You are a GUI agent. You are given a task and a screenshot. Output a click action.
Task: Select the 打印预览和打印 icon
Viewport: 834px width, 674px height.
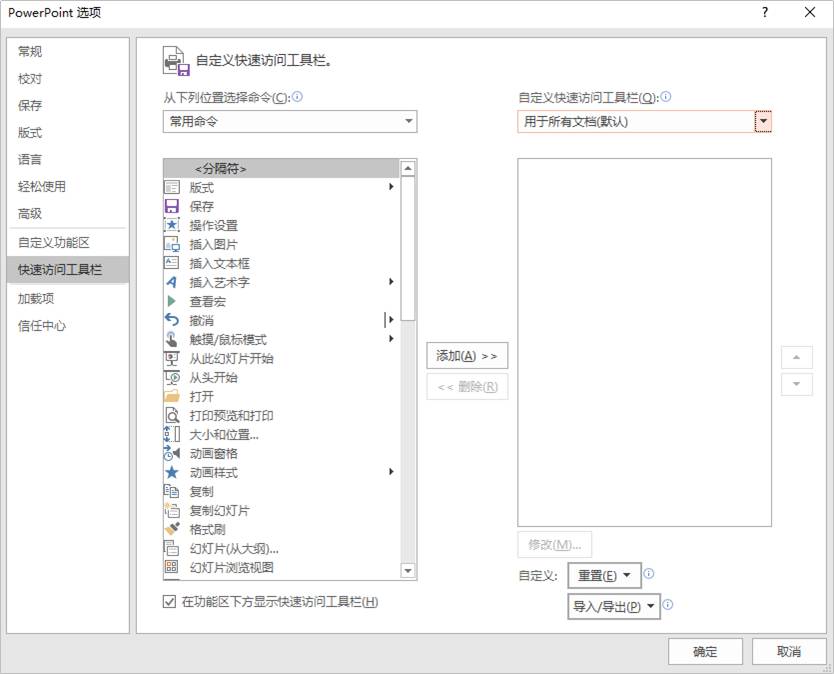(172, 415)
